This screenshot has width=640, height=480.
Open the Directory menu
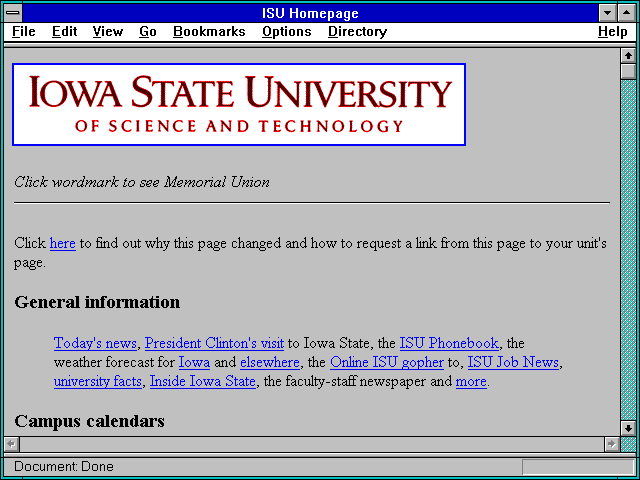358,31
